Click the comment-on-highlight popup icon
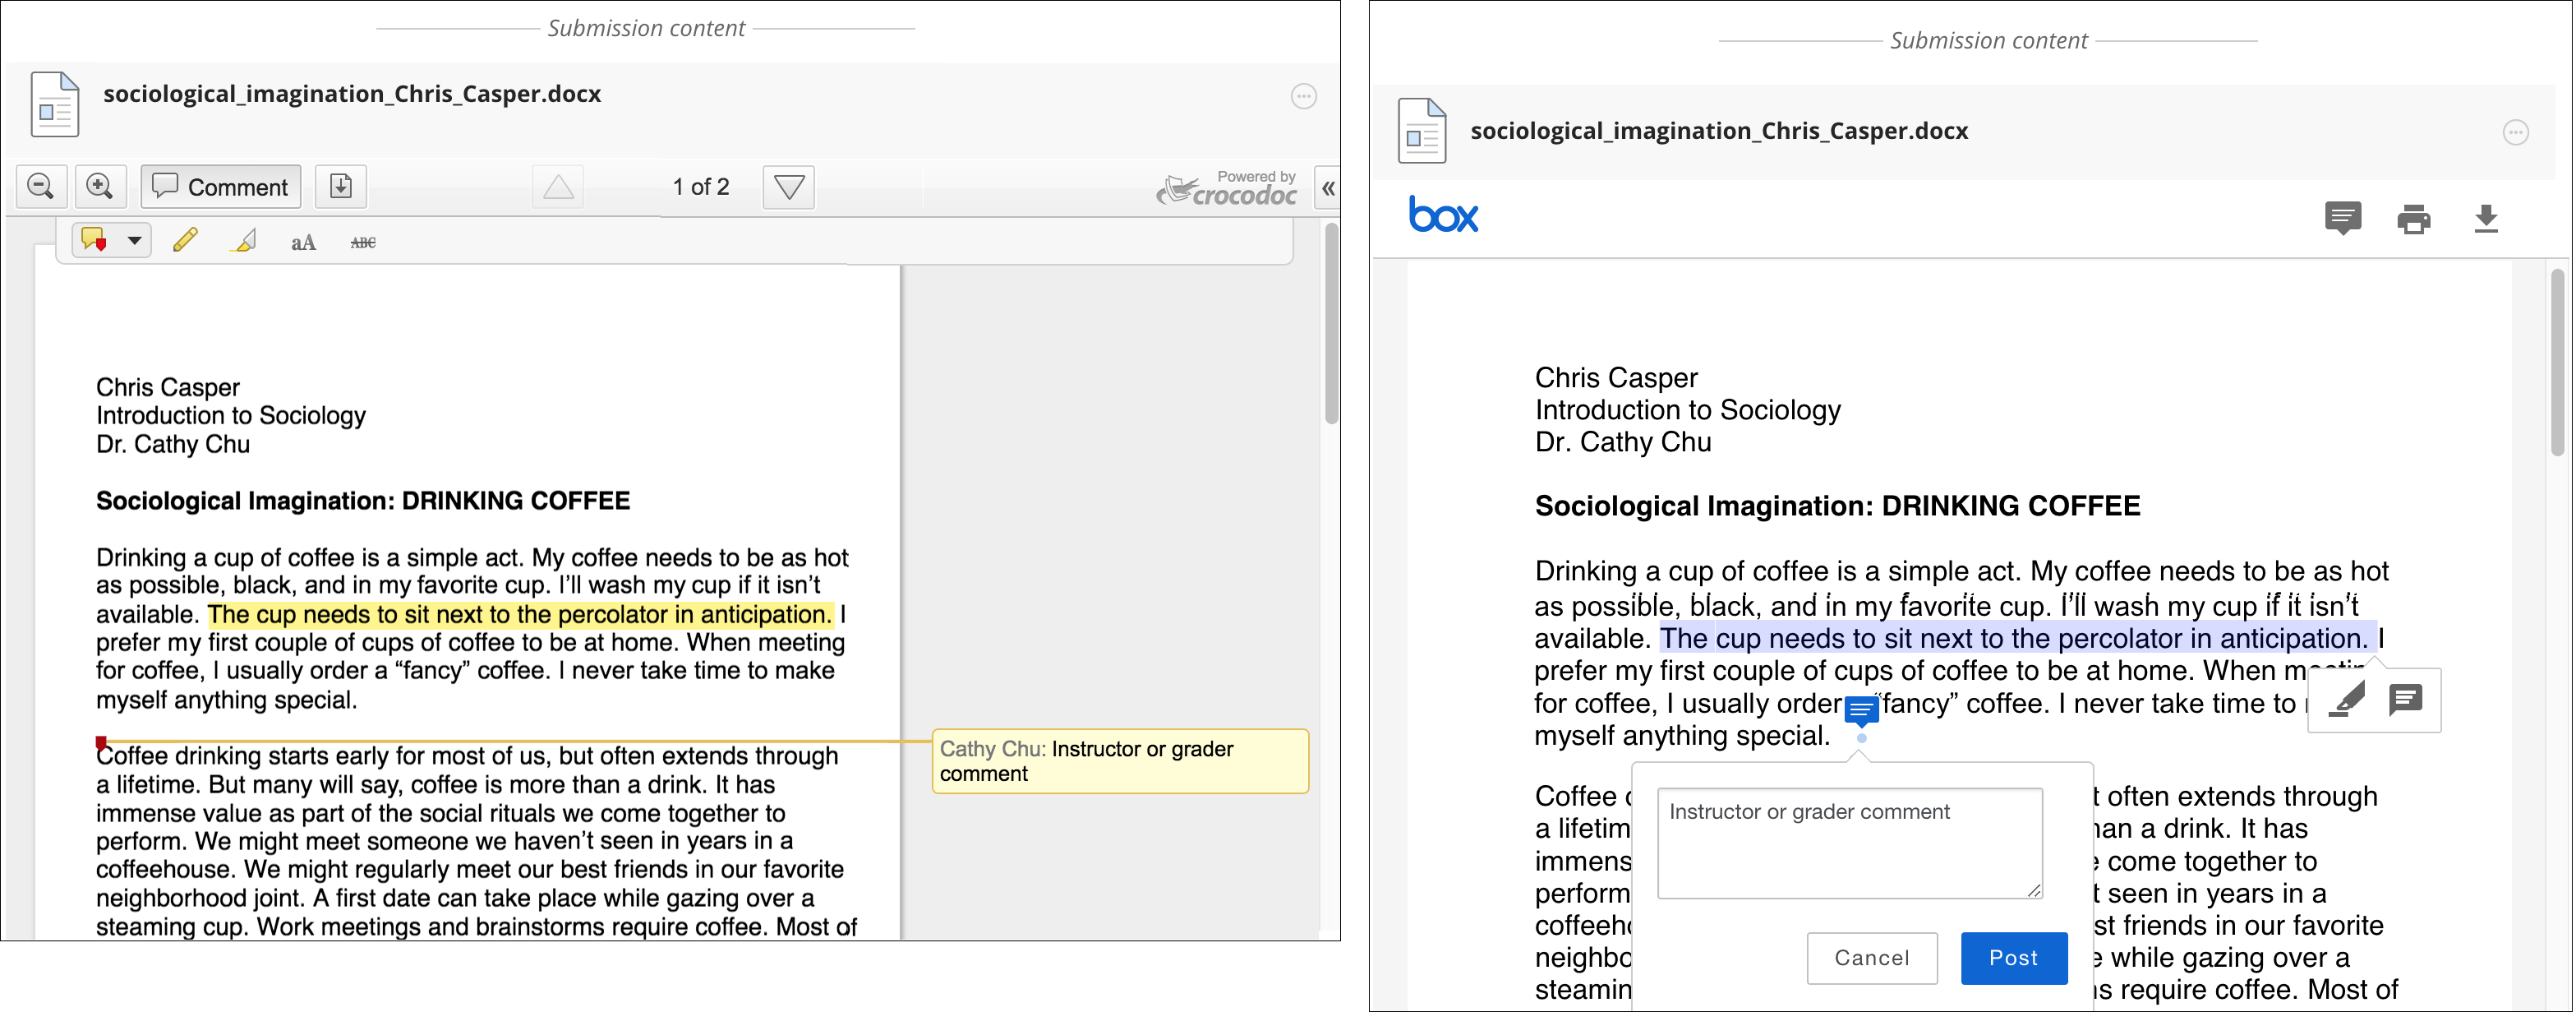This screenshot has width=2576, height=1012. 2405,699
